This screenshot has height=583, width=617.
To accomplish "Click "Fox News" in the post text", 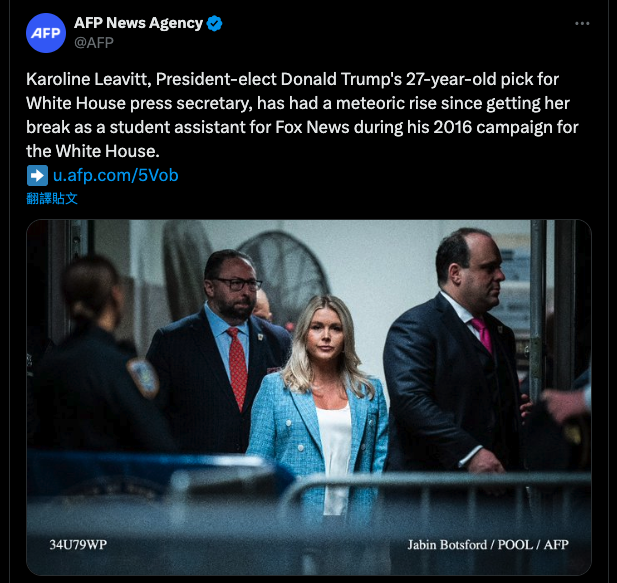I will 312,127.
